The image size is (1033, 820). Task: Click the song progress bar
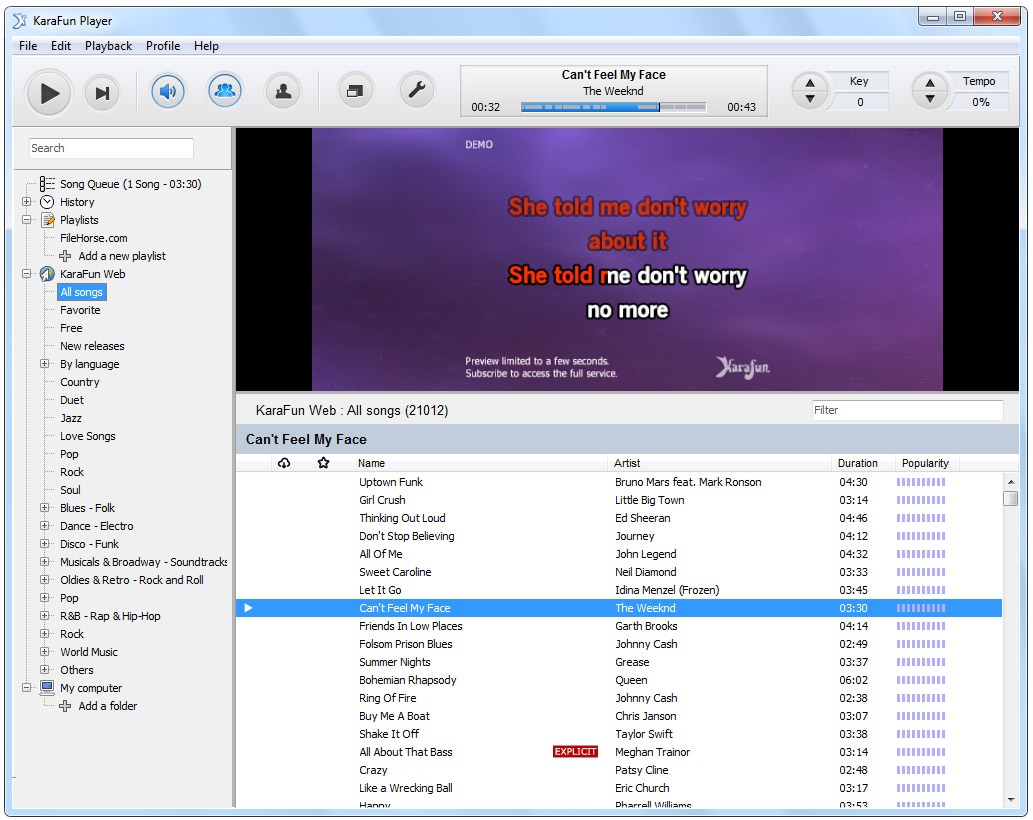point(613,107)
